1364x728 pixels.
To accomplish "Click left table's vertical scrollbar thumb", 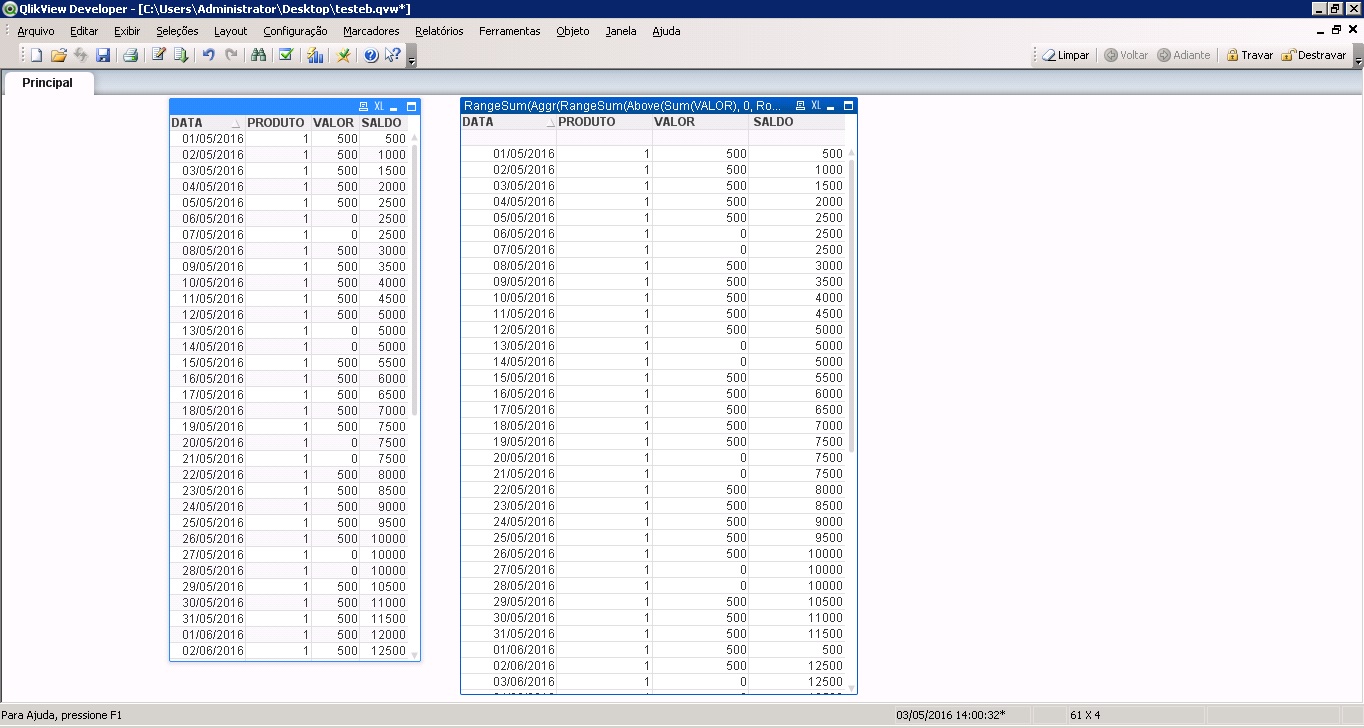I will coord(414,281).
